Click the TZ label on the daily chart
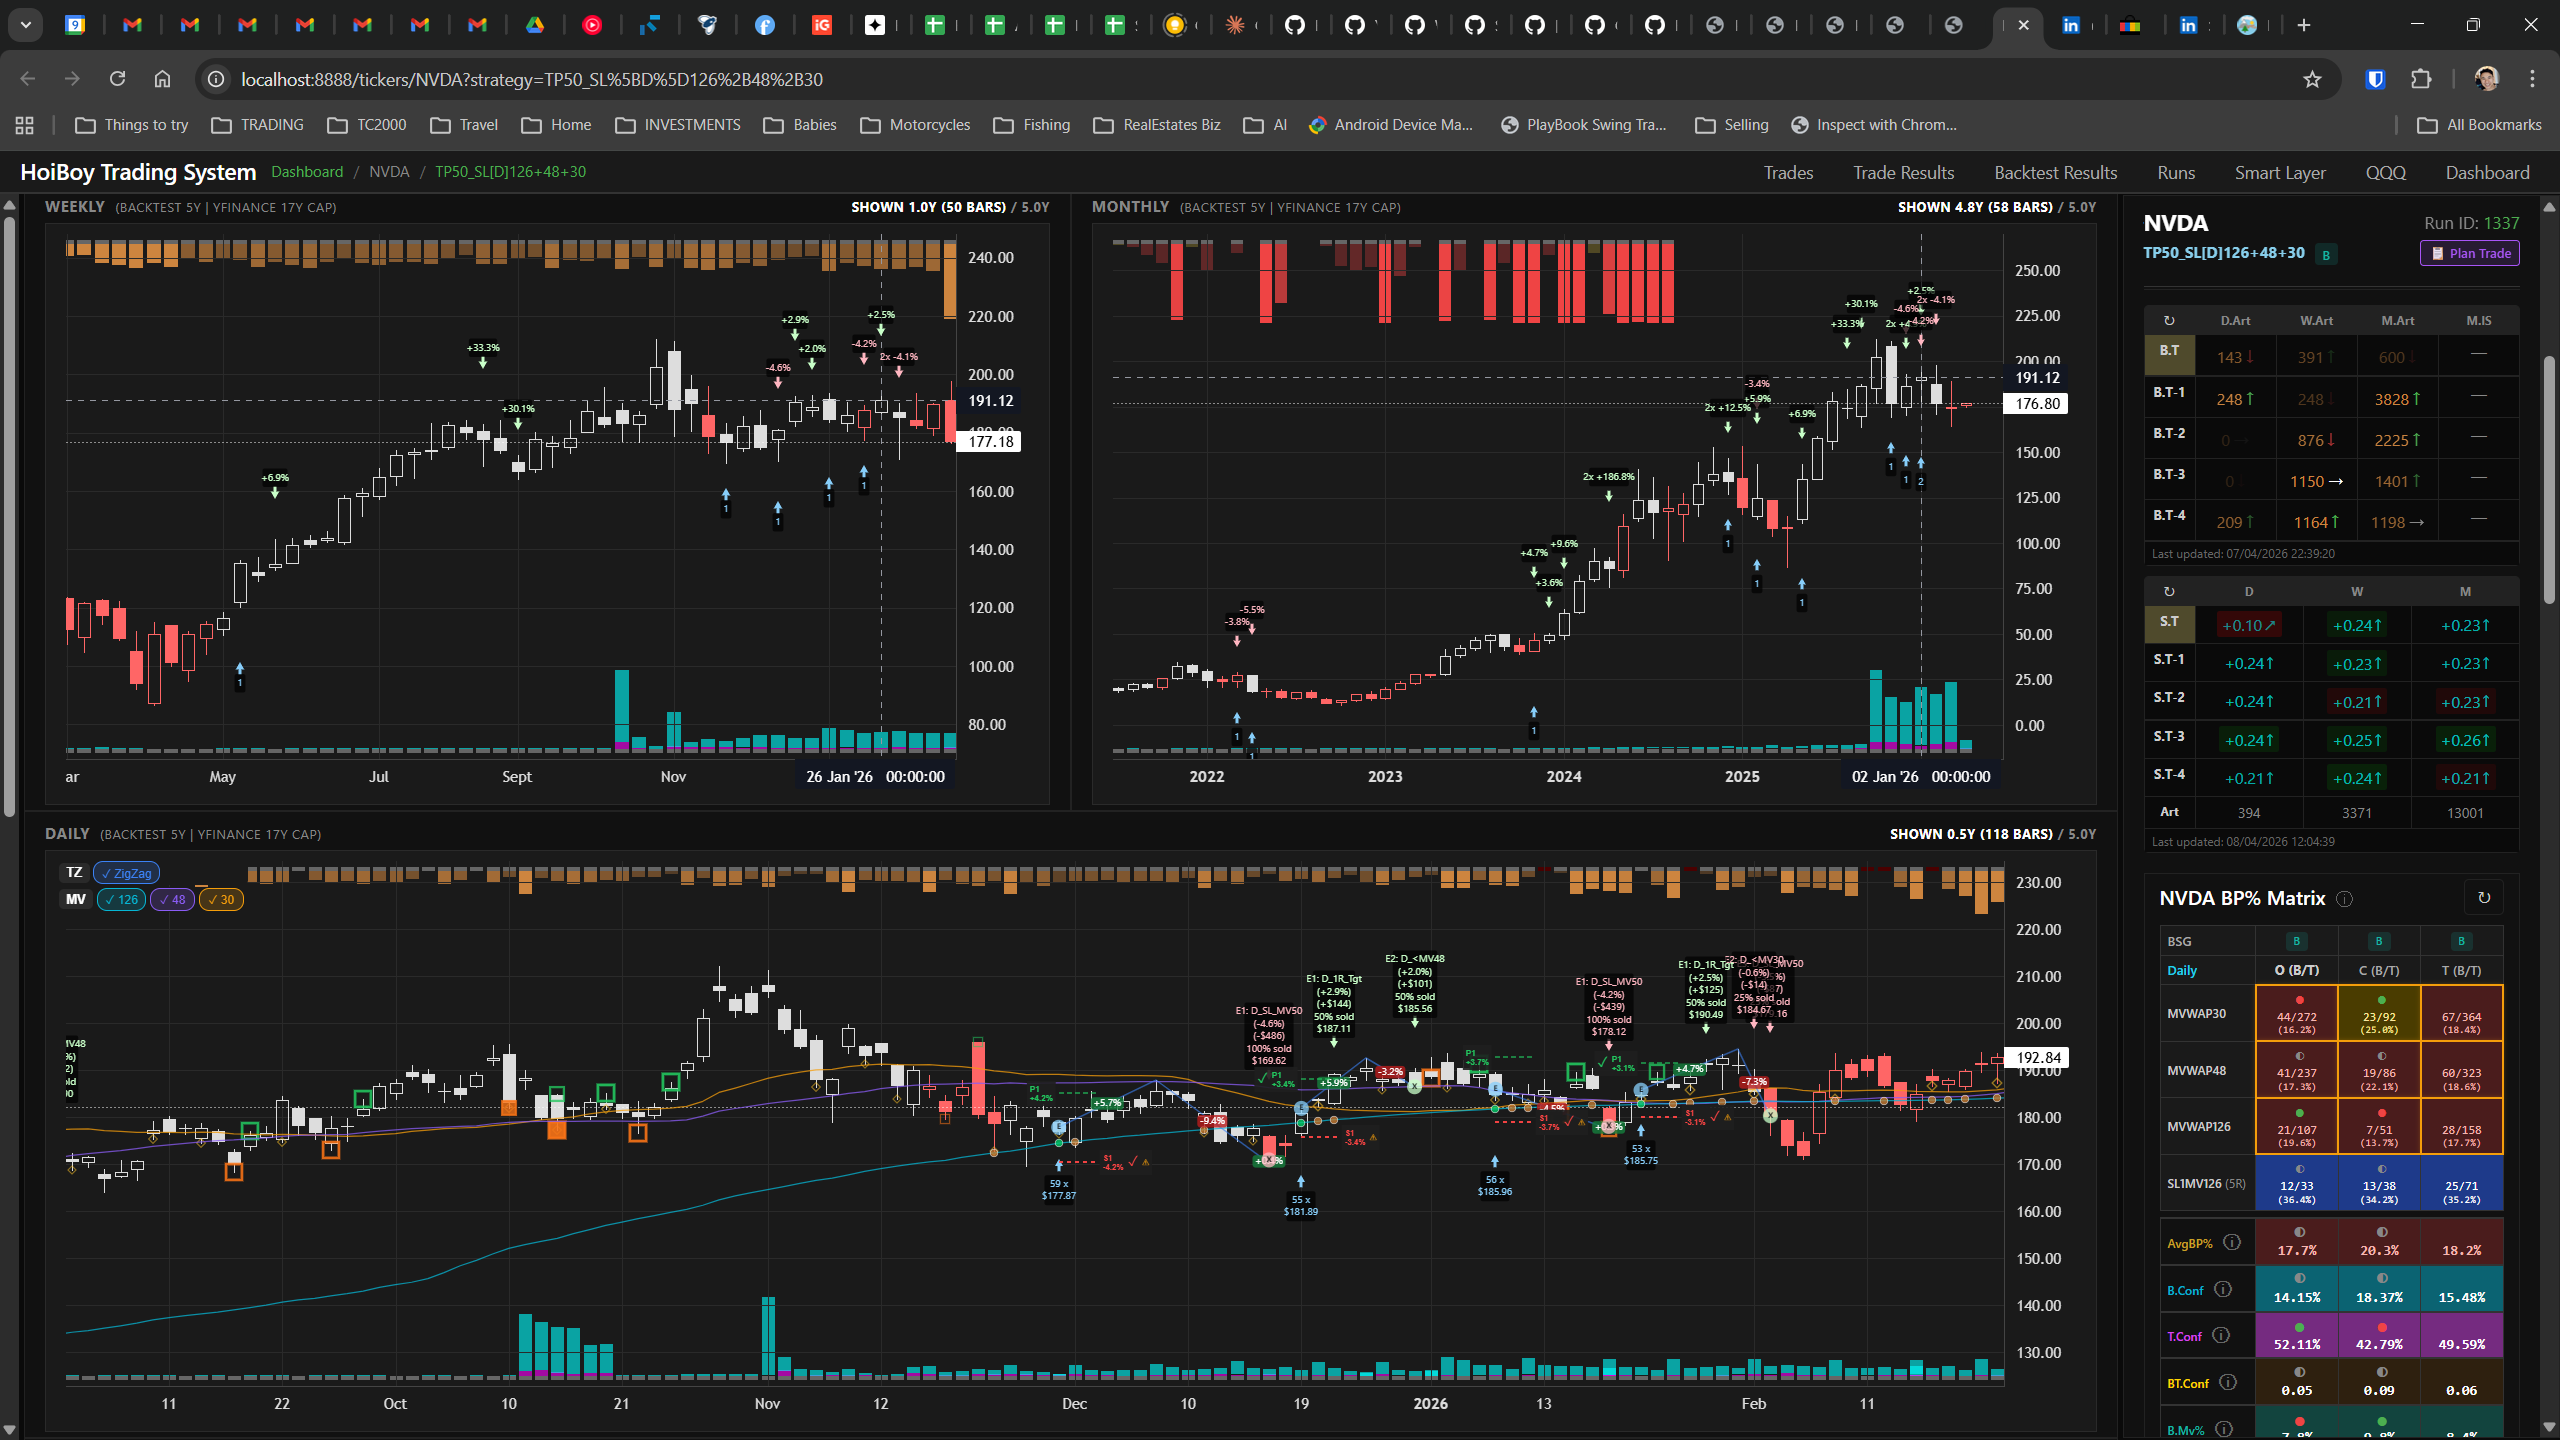The height and width of the screenshot is (1440, 2560). 74,872
